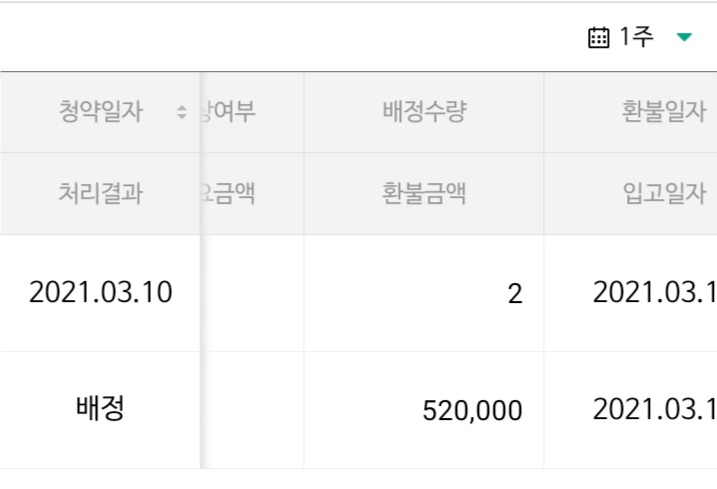
Task: Click the 배정 result cell
Action: click(100, 409)
